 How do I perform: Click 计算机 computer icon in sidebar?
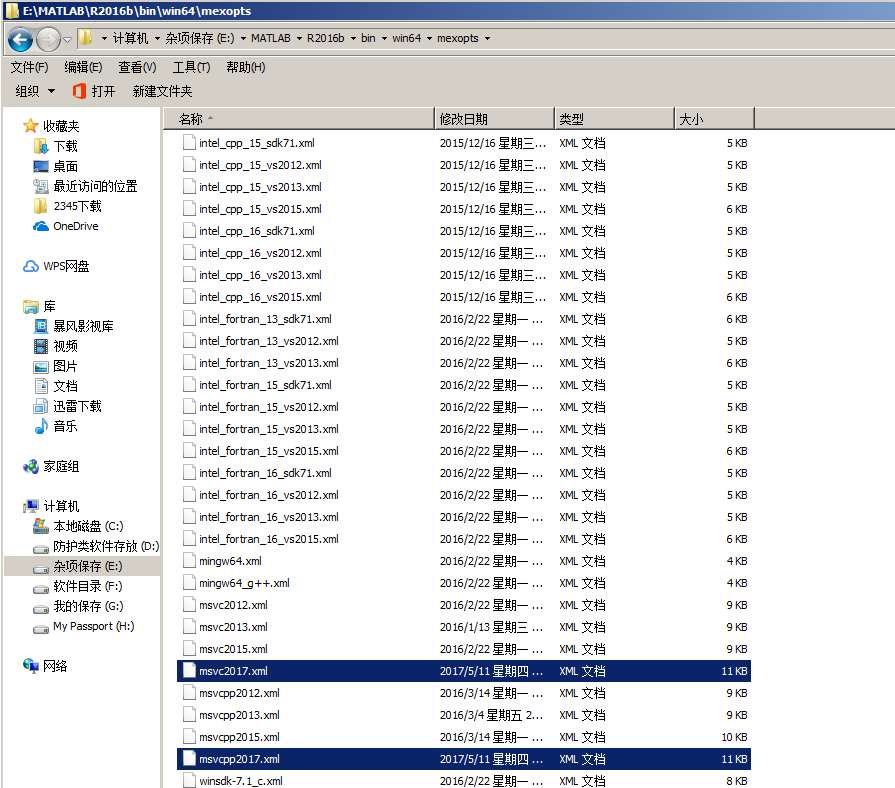[x=31, y=506]
